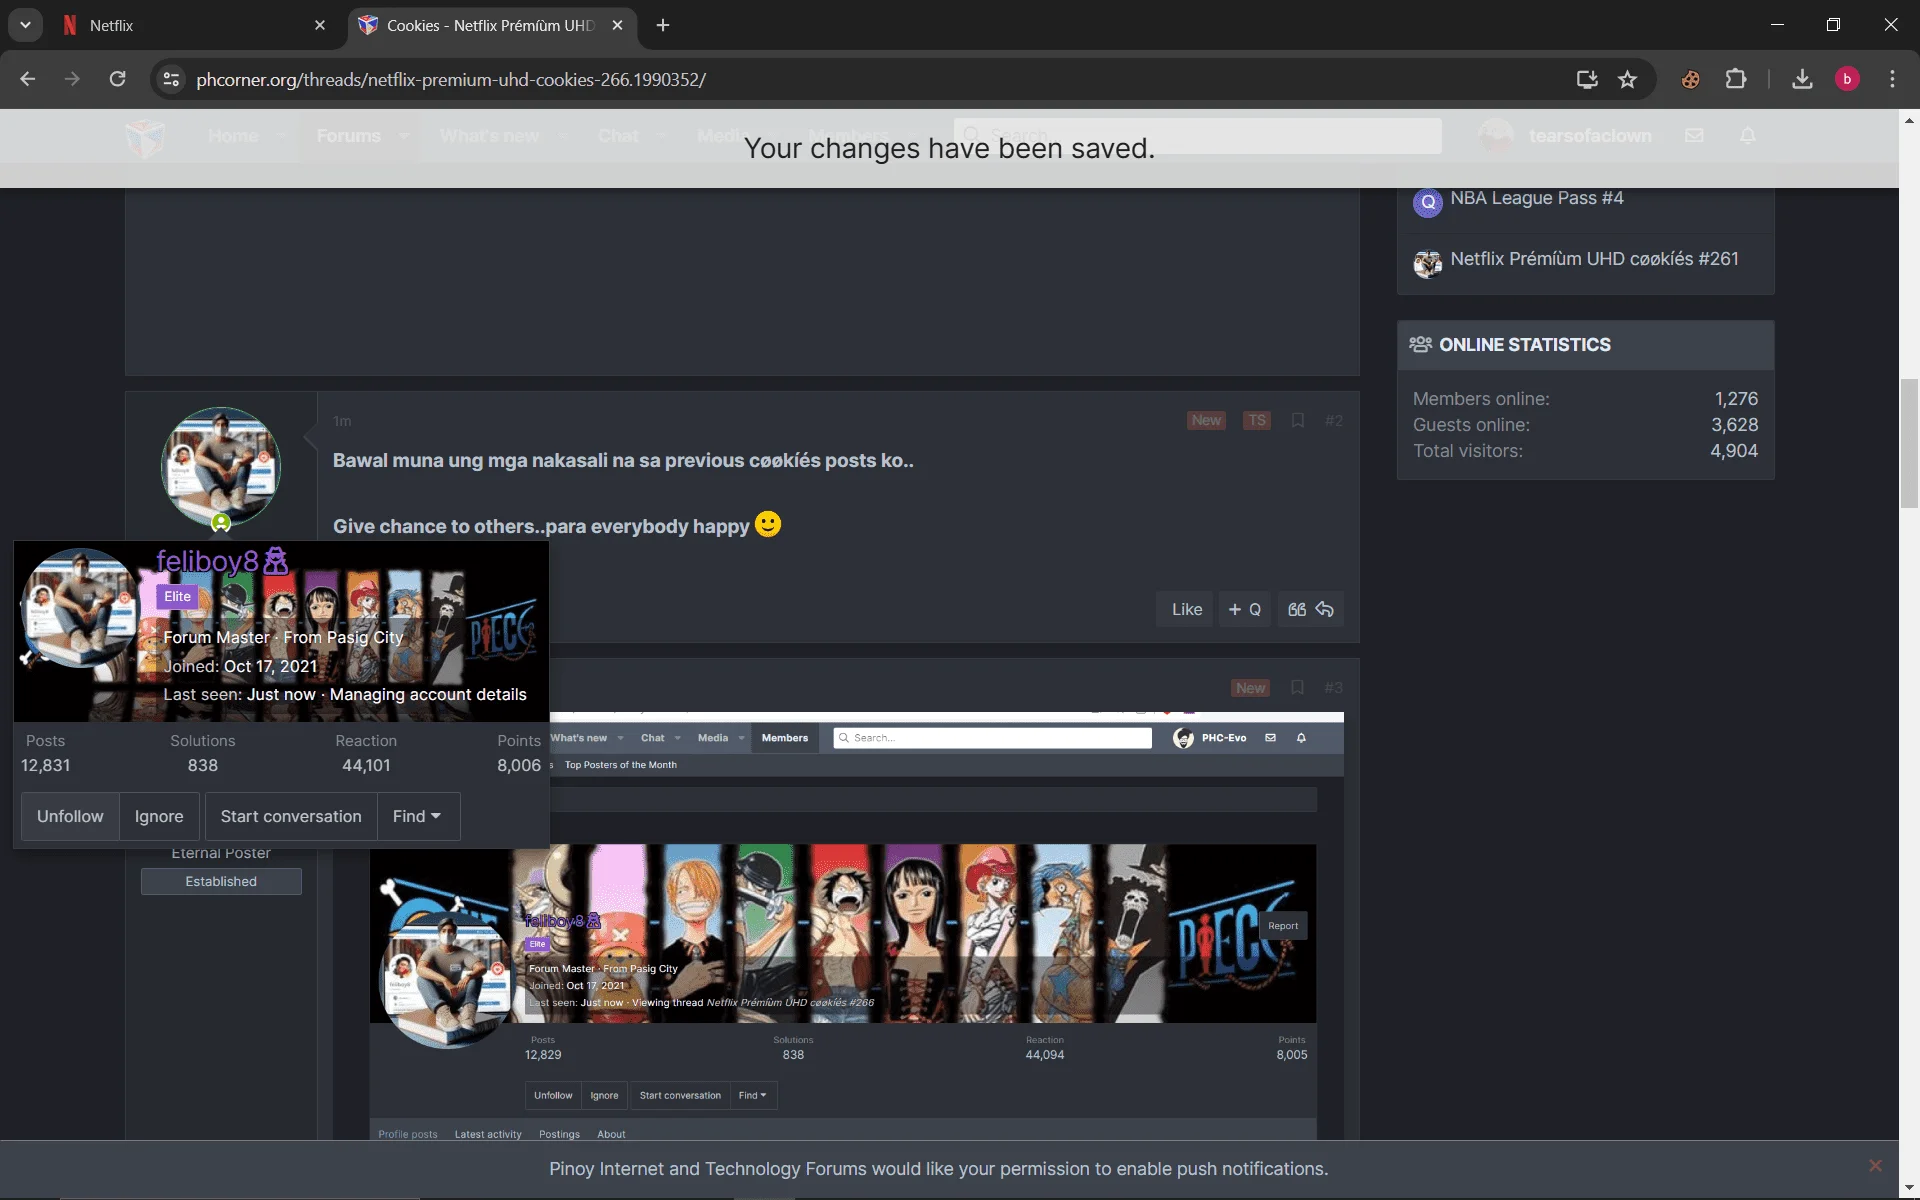Open the Extensions puzzle icon
The image size is (1920, 1200).
pyautogui.click(x=1736, y=79)
